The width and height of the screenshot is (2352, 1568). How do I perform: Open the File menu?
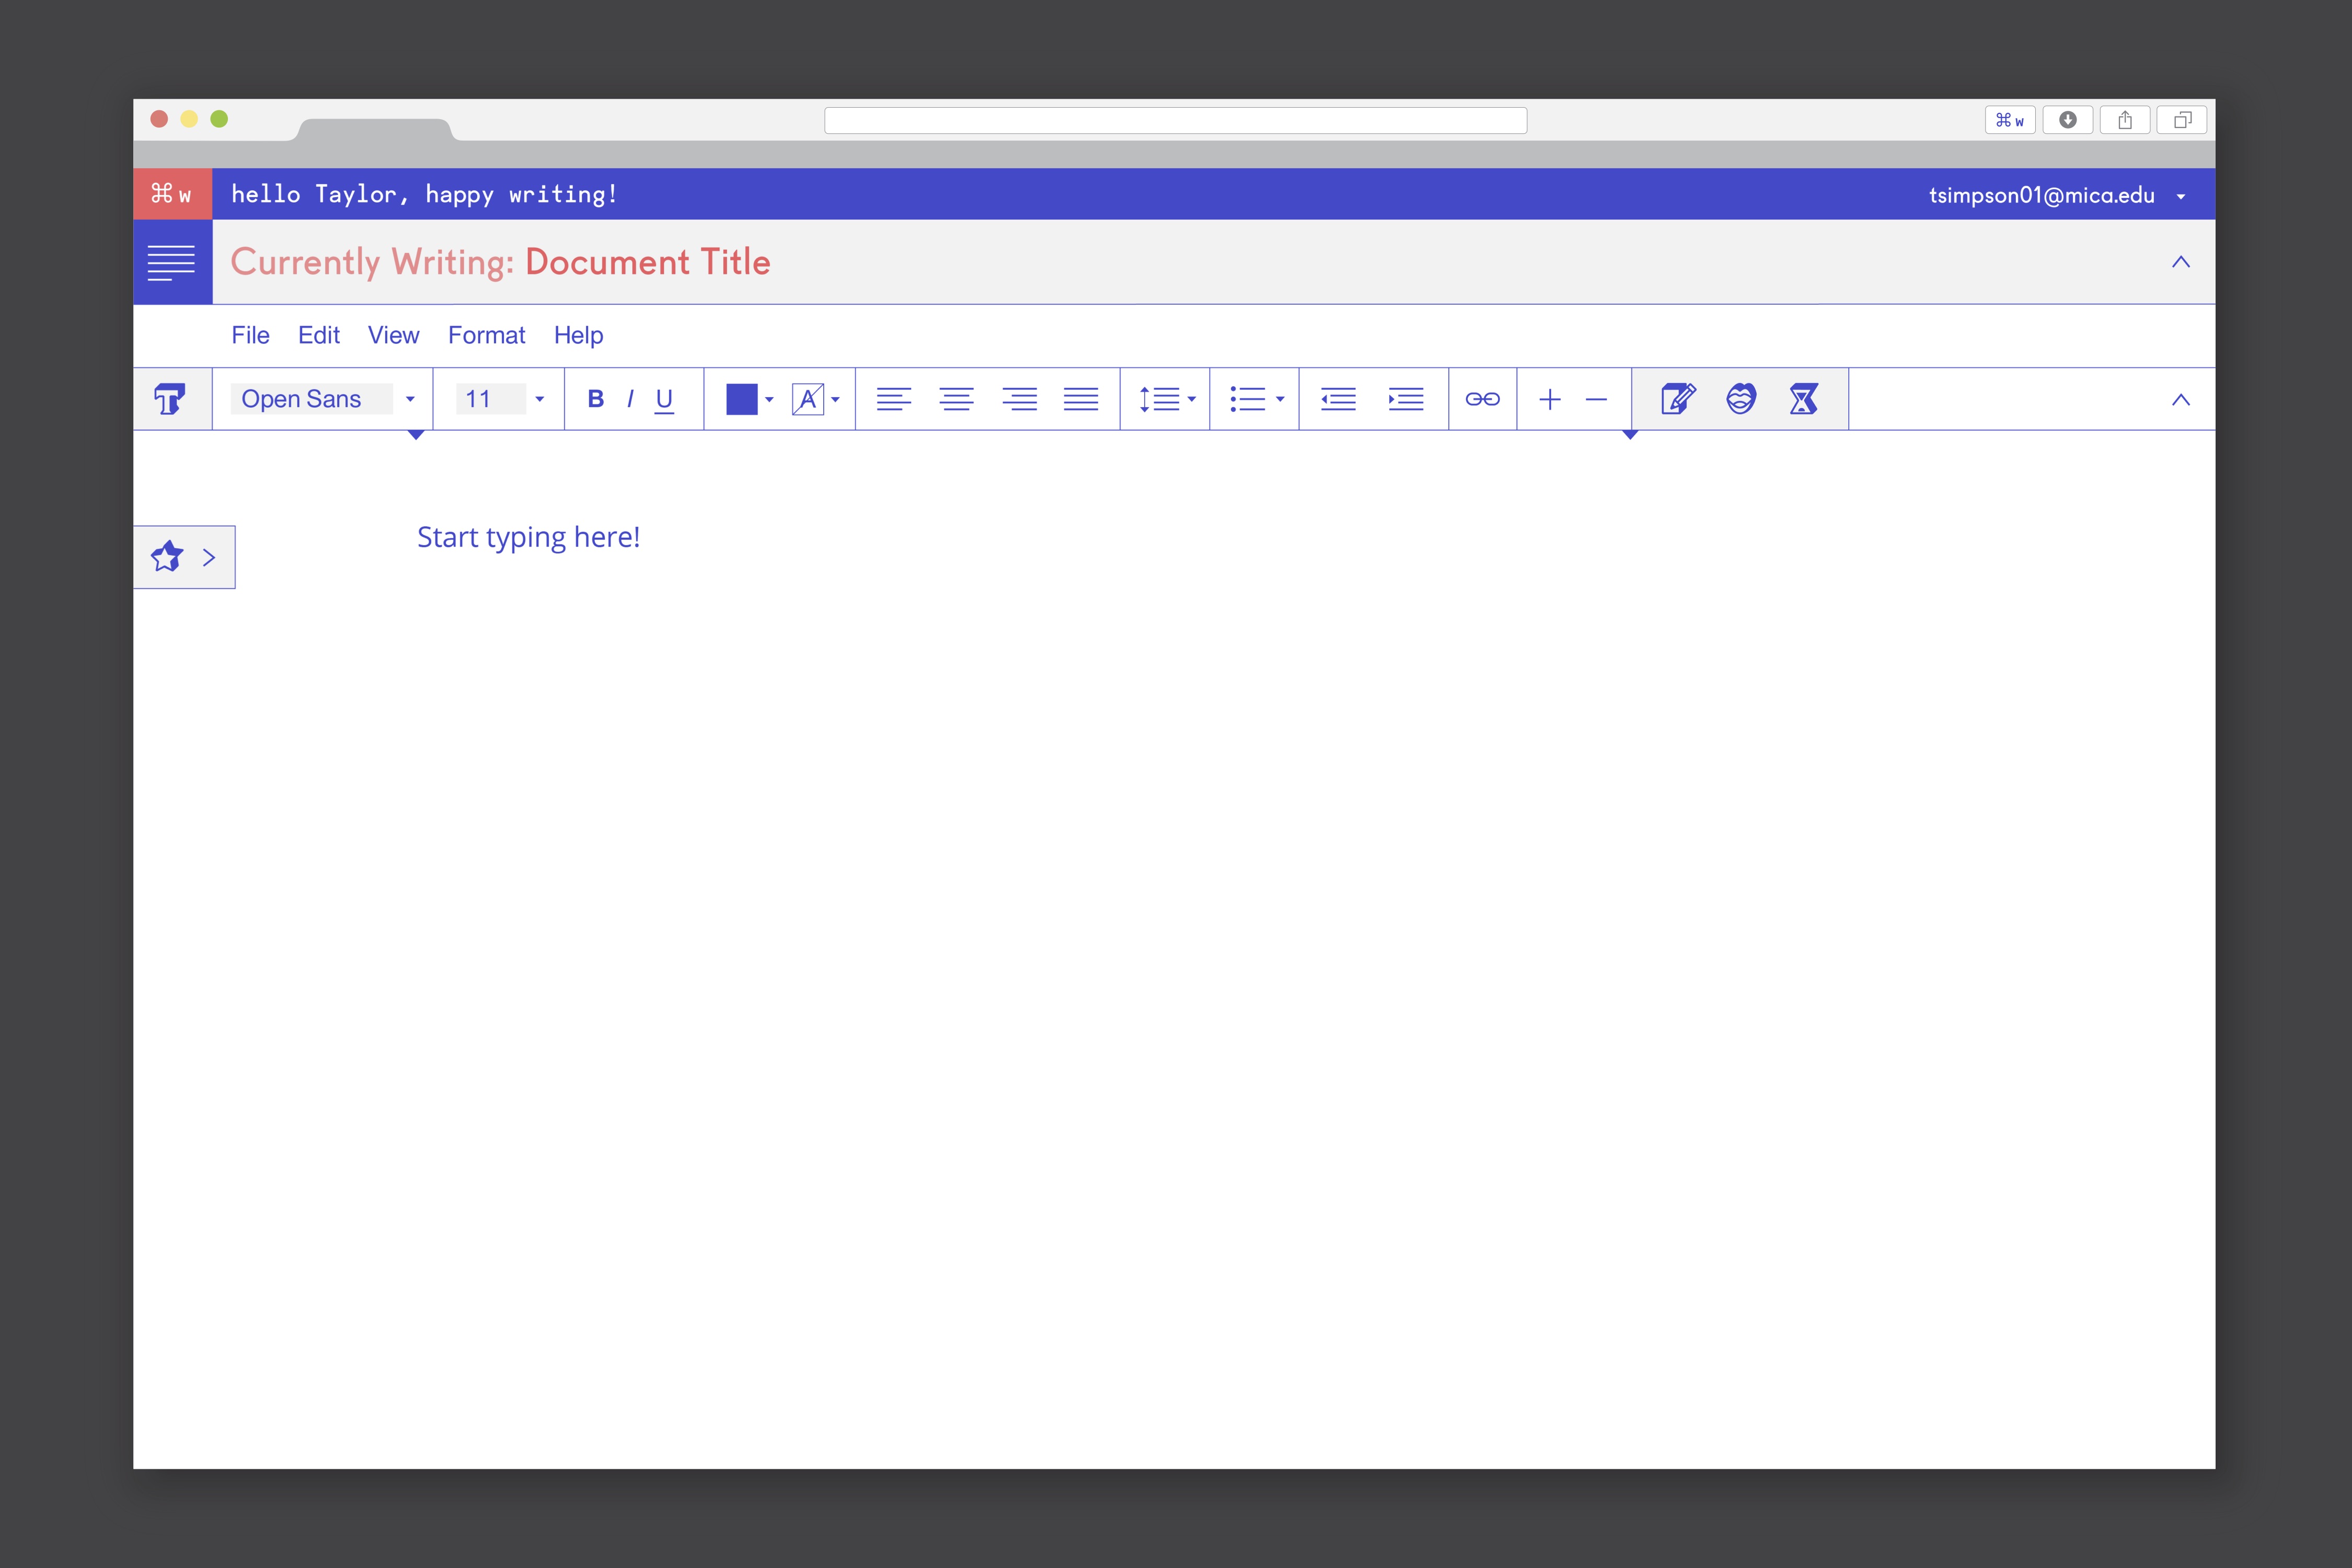[x=250, y=335]
